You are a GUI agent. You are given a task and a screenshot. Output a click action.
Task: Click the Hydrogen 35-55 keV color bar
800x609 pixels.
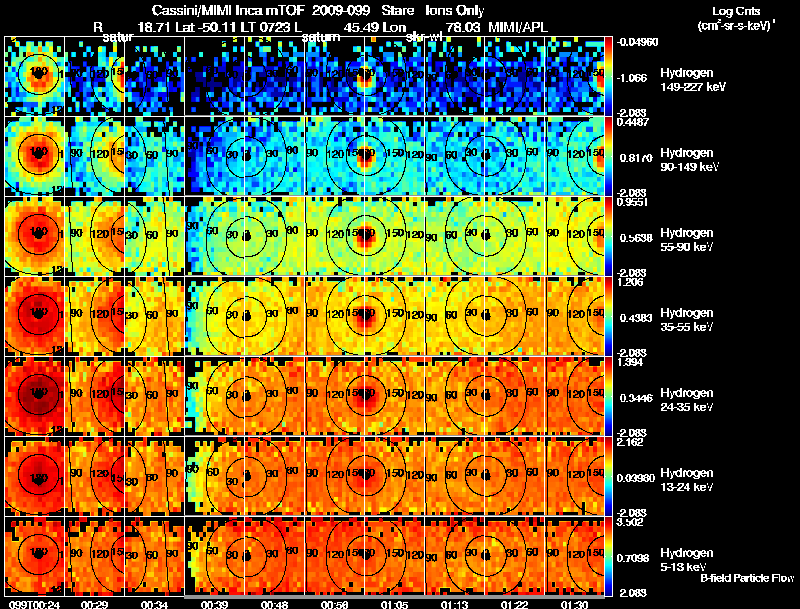609,316
